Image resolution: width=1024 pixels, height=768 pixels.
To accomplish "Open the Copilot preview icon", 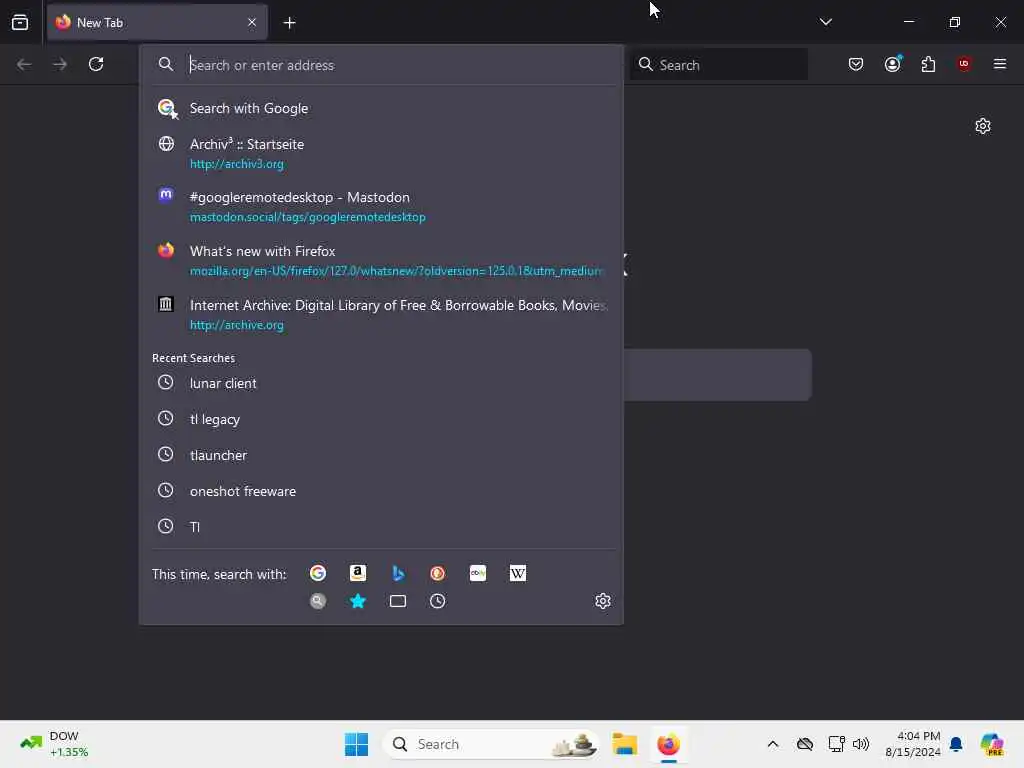I will click(992, 744).
